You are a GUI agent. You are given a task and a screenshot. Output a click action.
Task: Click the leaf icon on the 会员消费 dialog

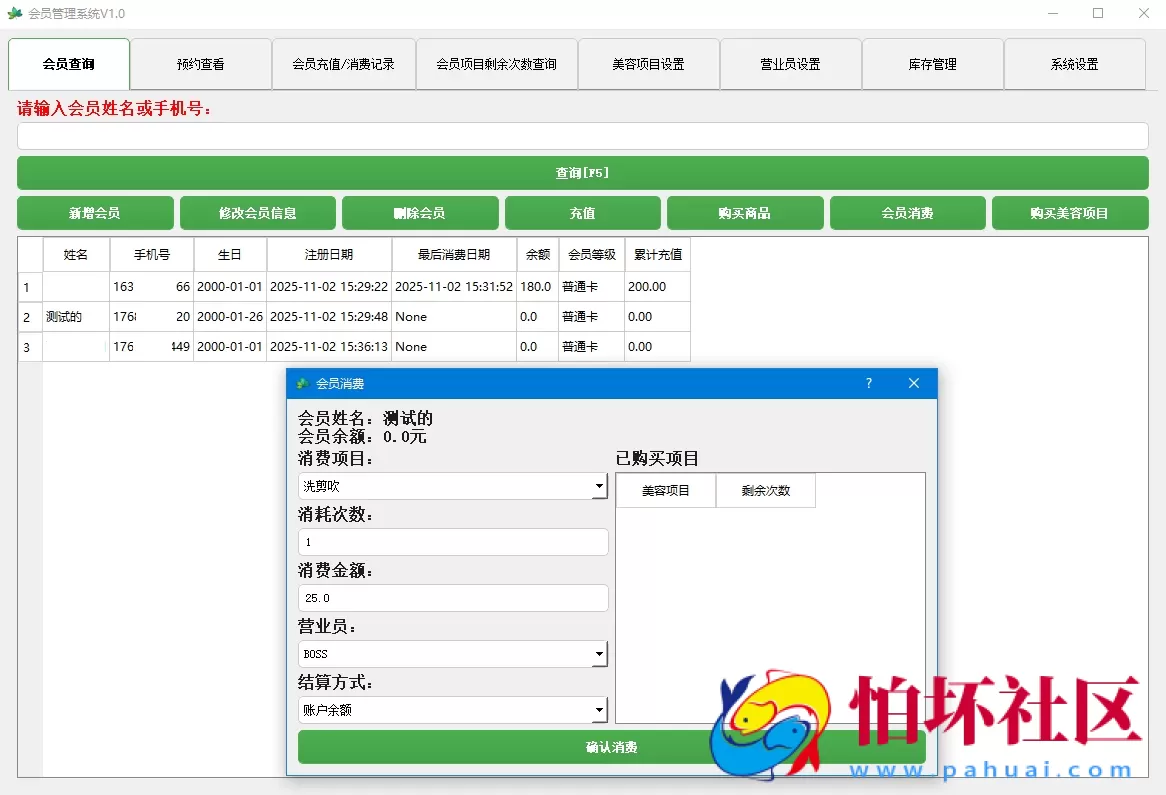pos(301,383)
